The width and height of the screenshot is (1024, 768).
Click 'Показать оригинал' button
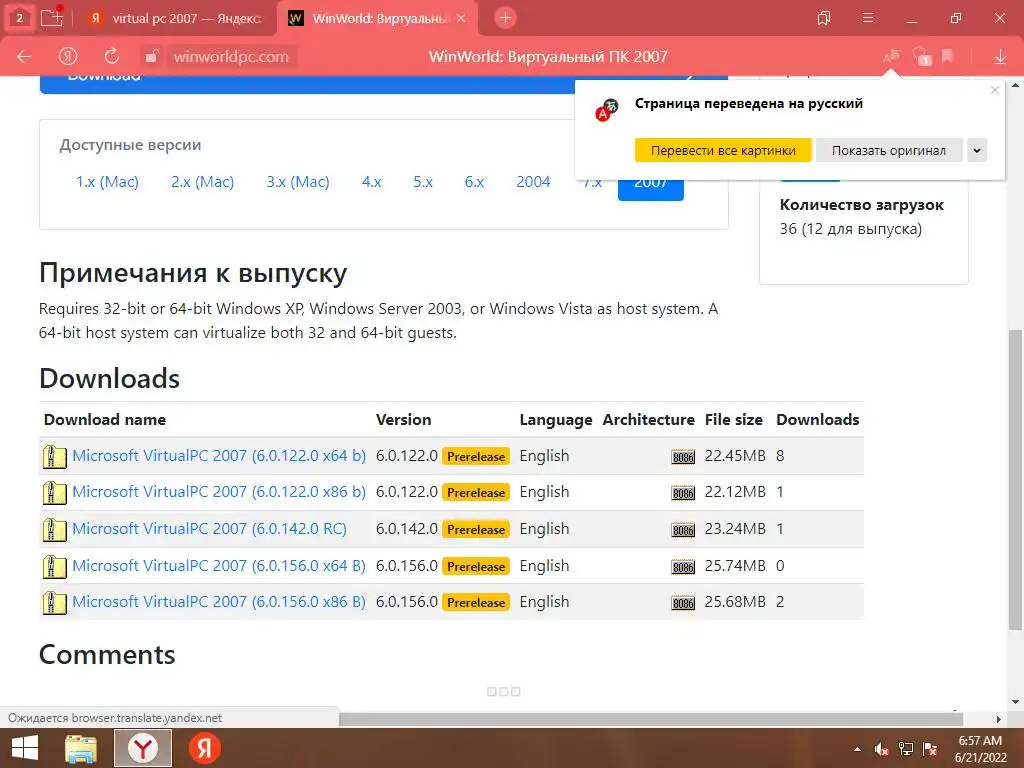[x=889, y=150]
